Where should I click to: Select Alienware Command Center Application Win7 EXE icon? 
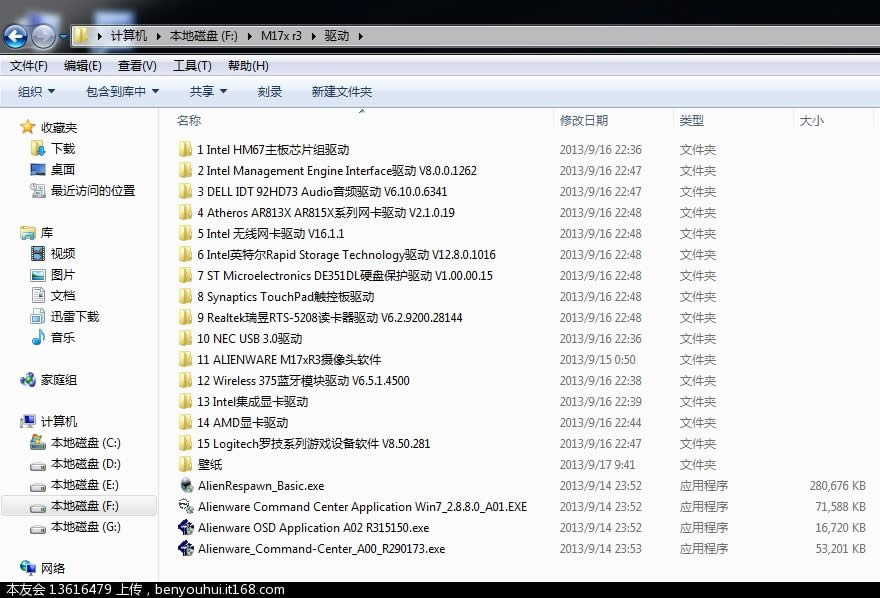(186, 506)
